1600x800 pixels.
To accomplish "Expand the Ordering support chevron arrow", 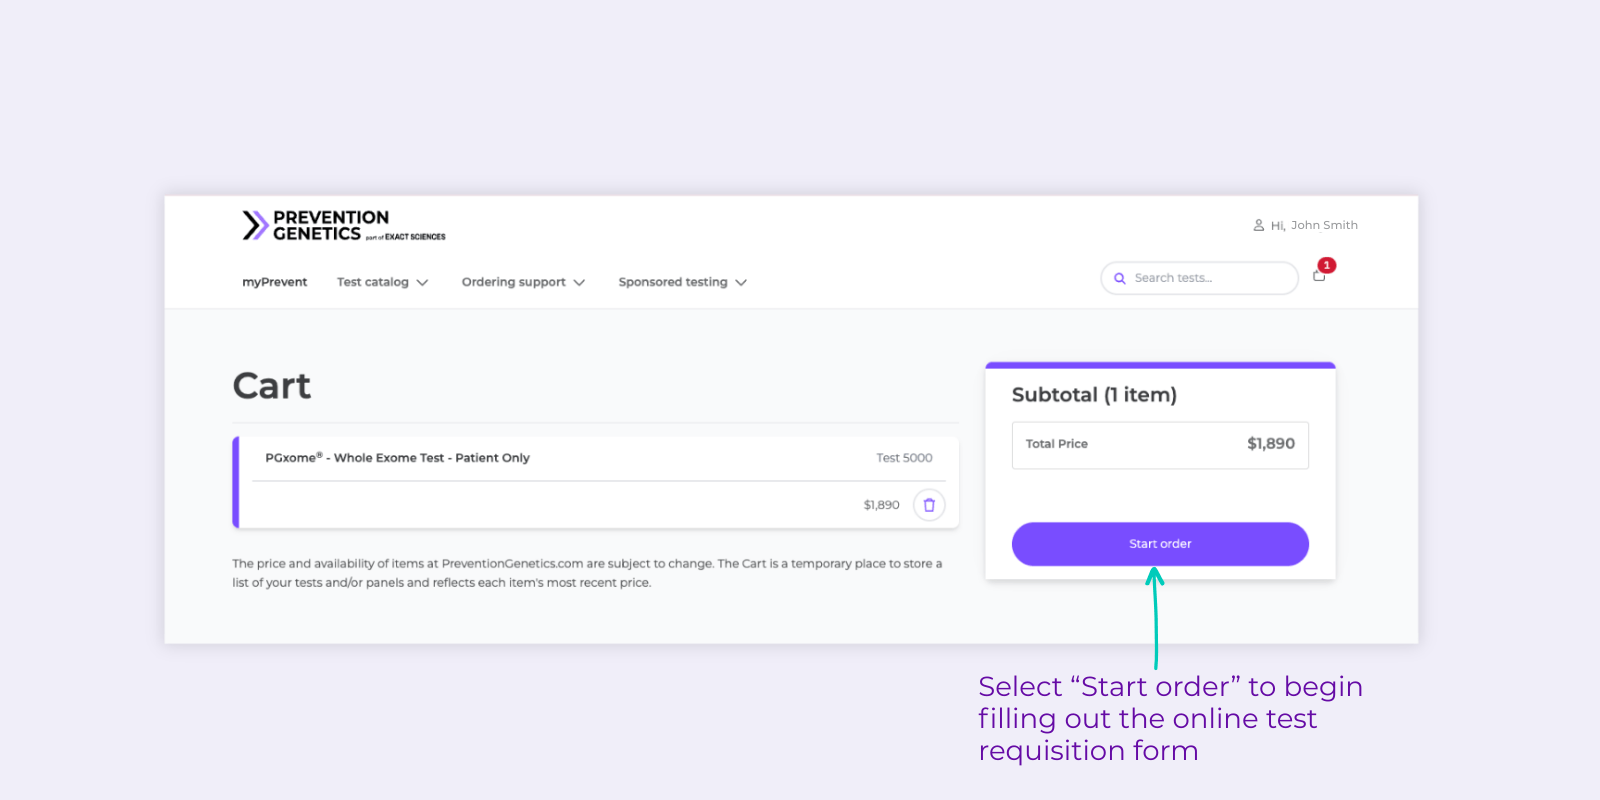I will coord(579,283).
